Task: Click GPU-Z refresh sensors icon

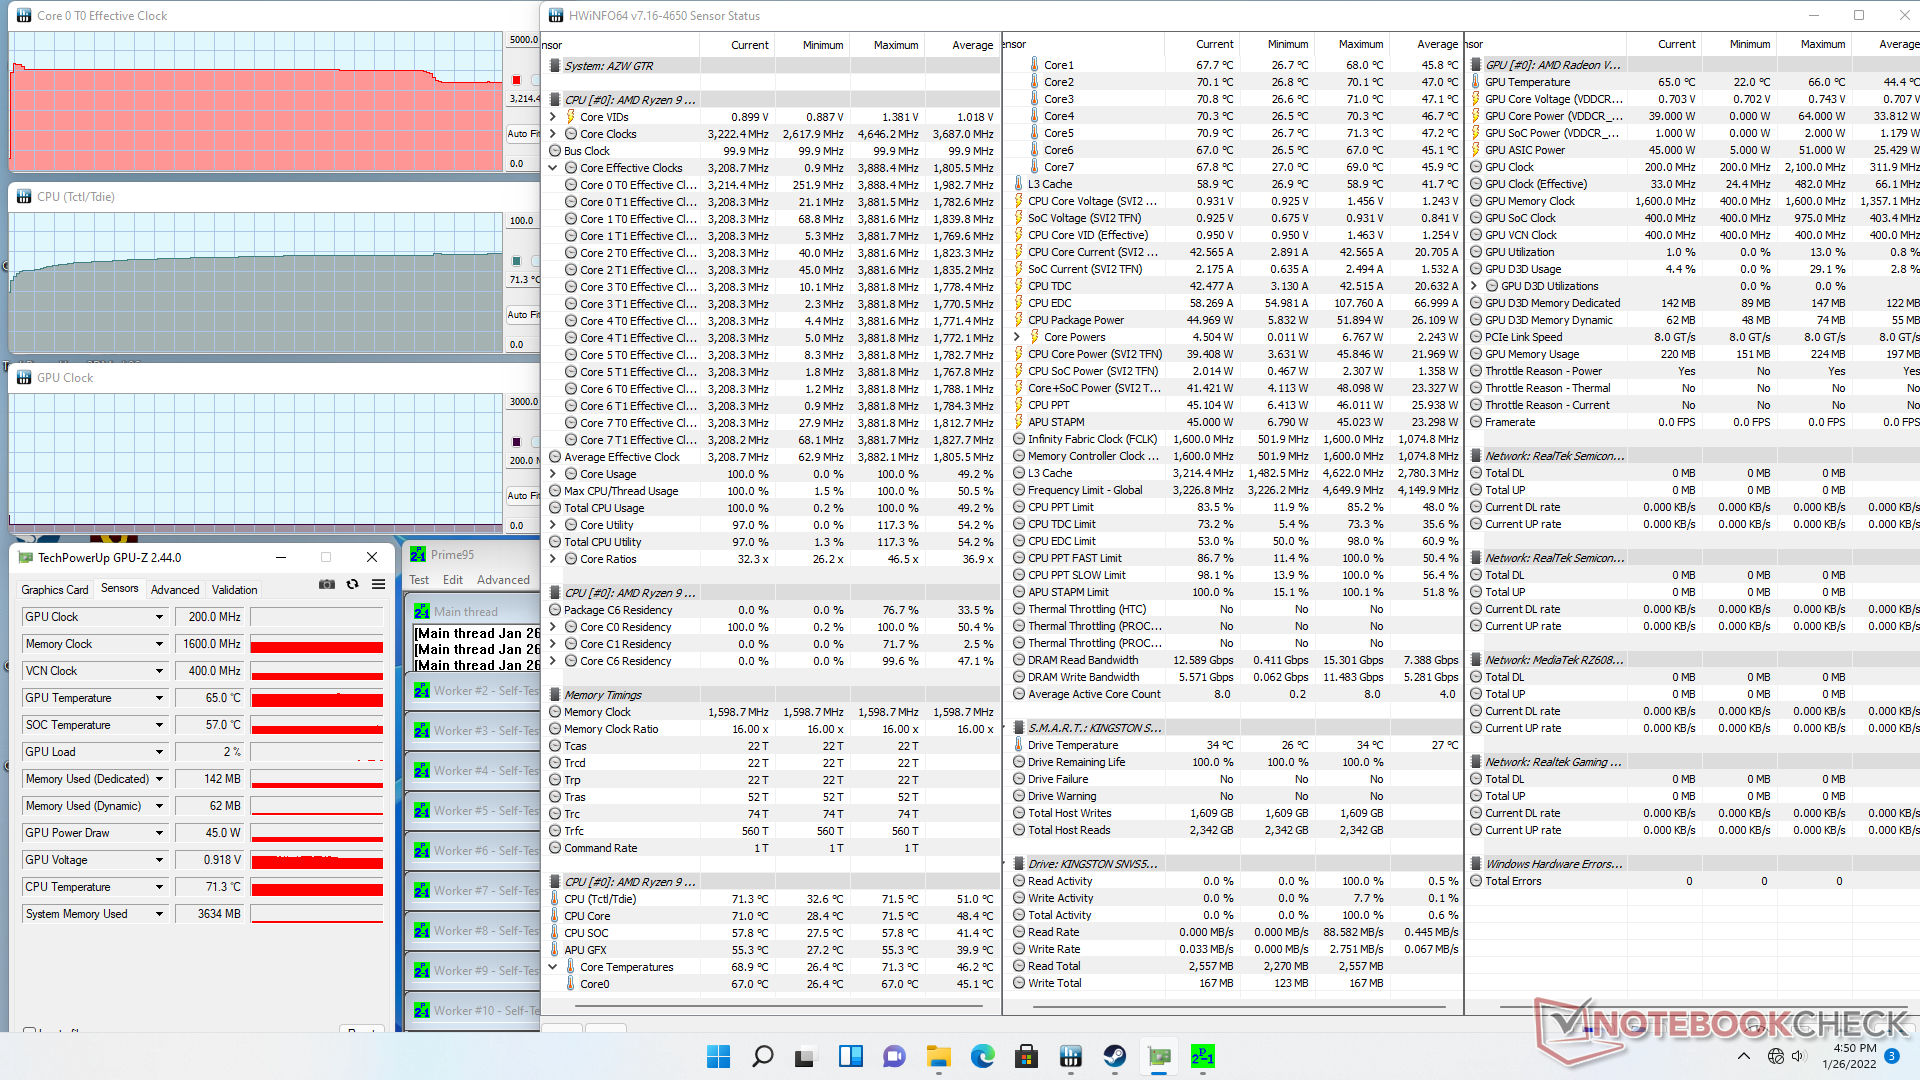Action: point(352,584)
